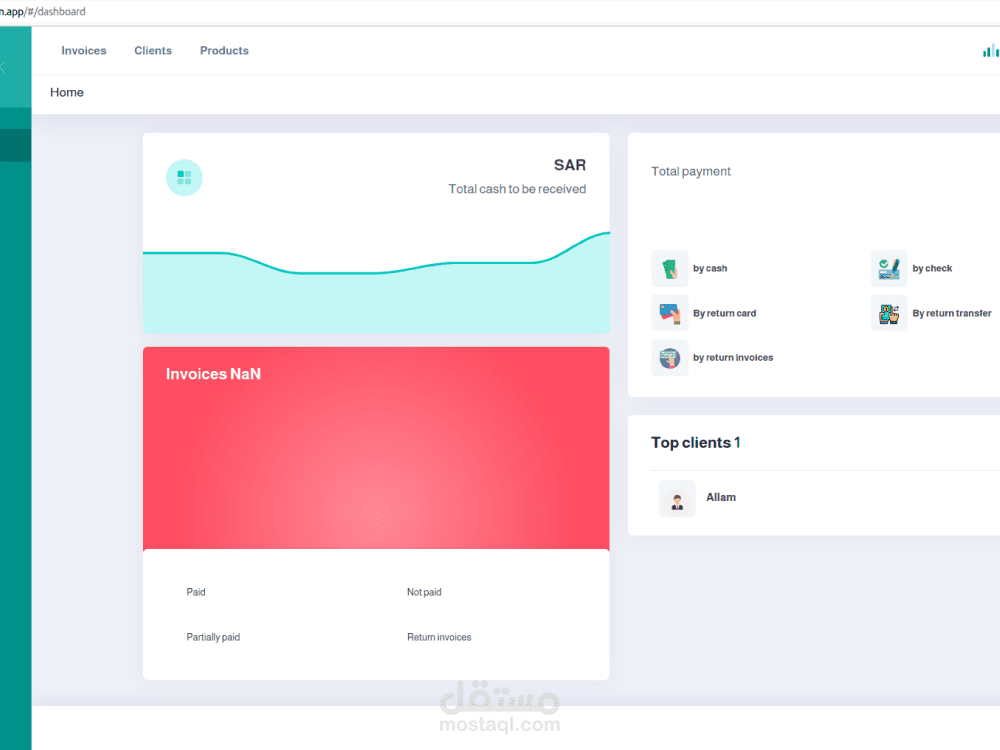Click the dashboard address bar
The image size is (1000, 750).
43,11
